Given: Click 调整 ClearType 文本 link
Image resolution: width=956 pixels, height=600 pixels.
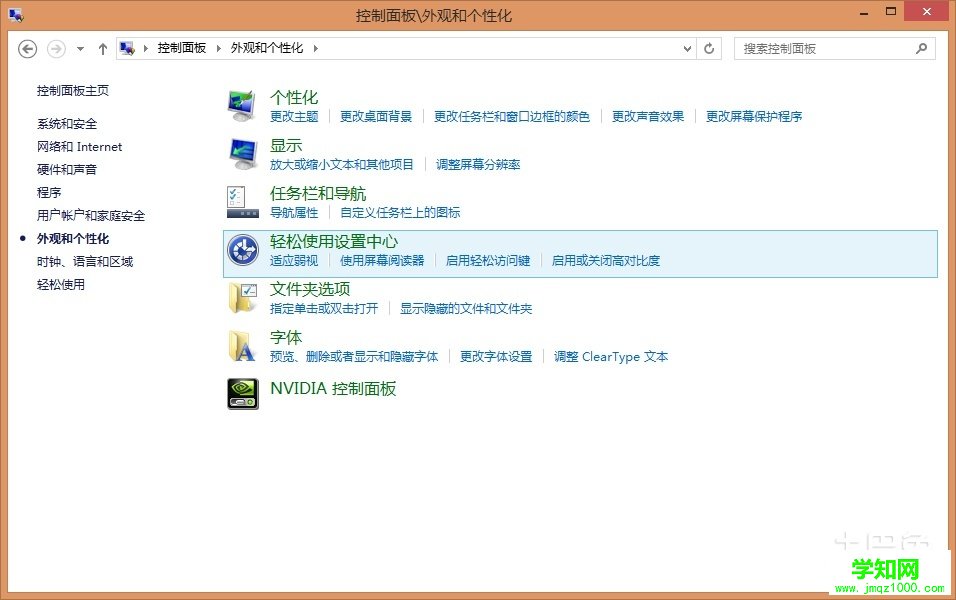Looking at the screenshot, I should click(x=611, y=356).
